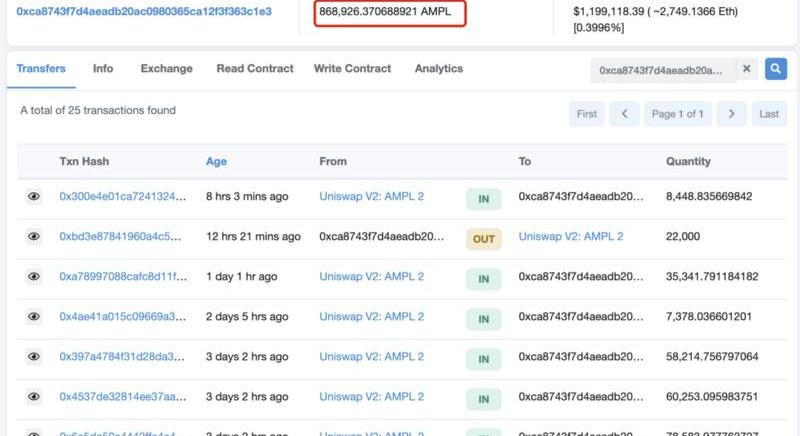Switch to Read Contract tab

coord(255,69)
